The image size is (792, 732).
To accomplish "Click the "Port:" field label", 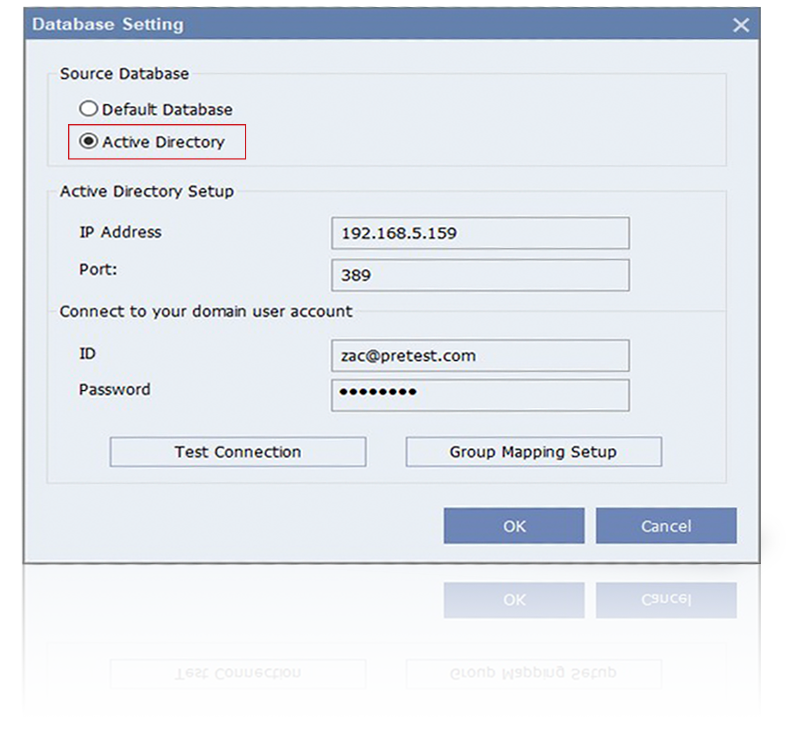I will [100, 270].
